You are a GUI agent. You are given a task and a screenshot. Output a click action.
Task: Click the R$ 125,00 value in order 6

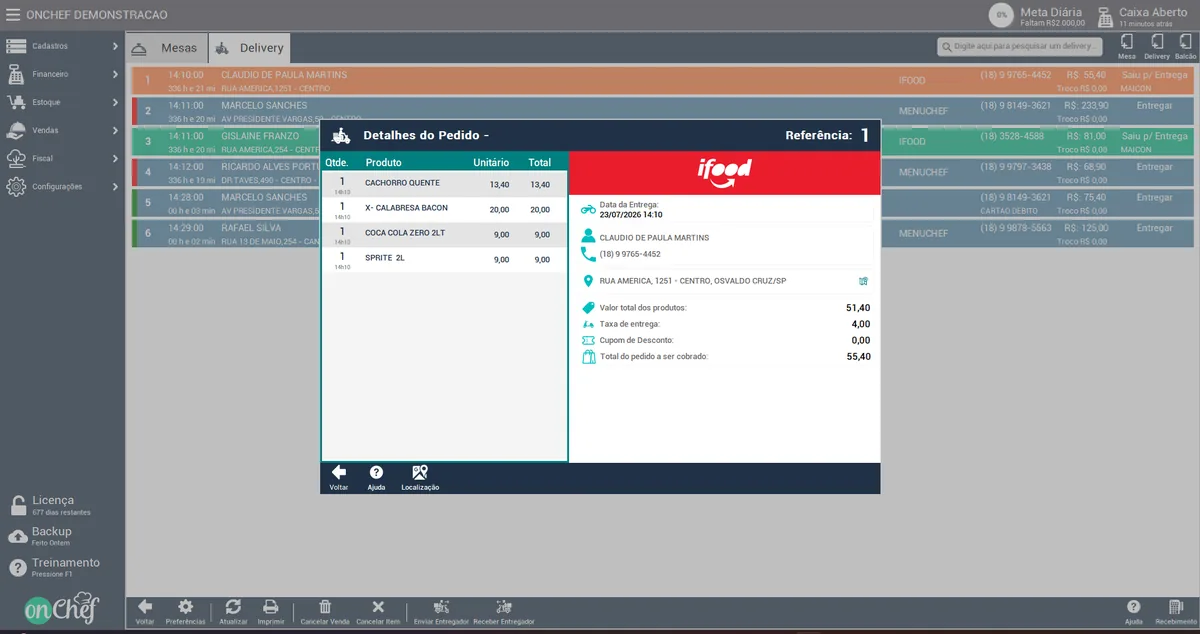pos(1088,228)
